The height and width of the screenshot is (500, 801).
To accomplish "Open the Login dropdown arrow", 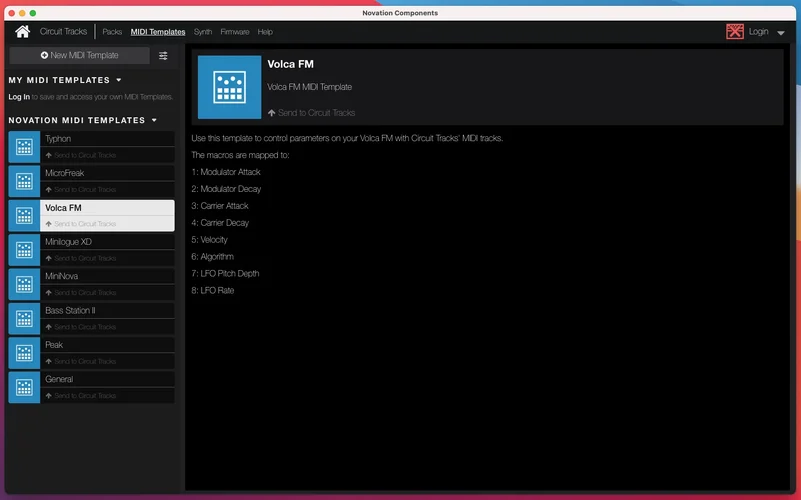I will [781, 33].
